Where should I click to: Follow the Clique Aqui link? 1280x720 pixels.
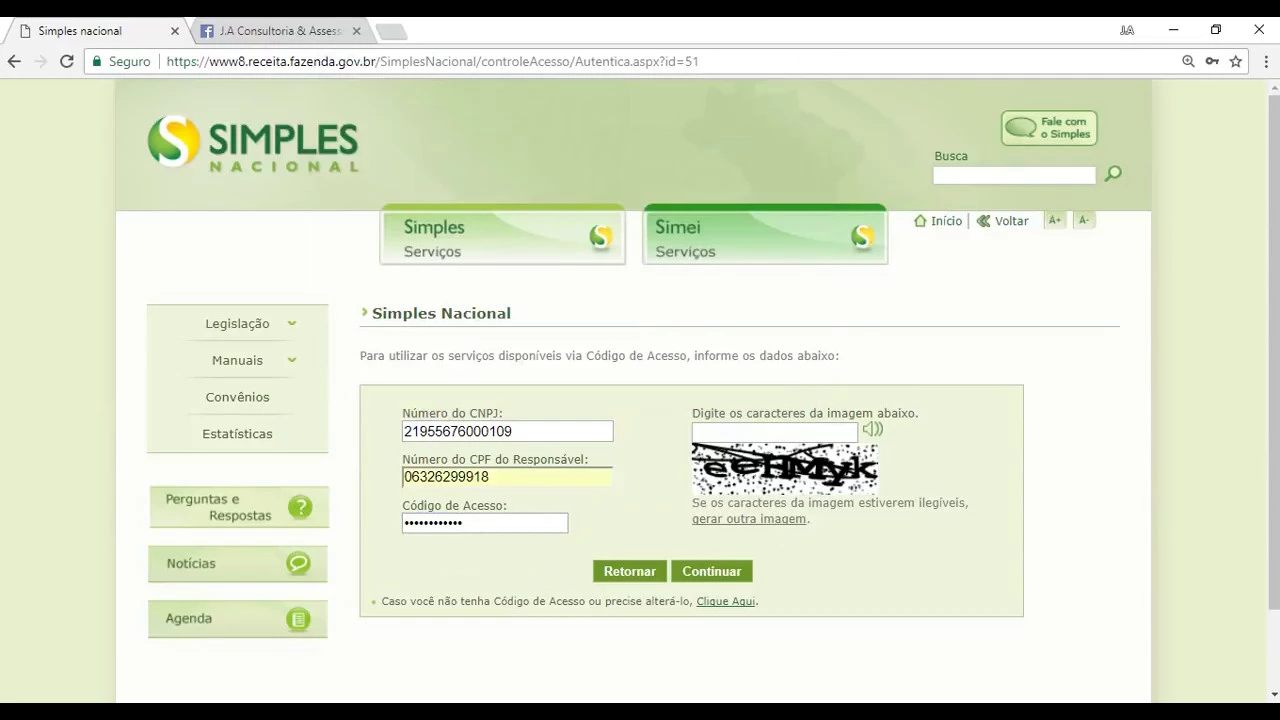726,601
